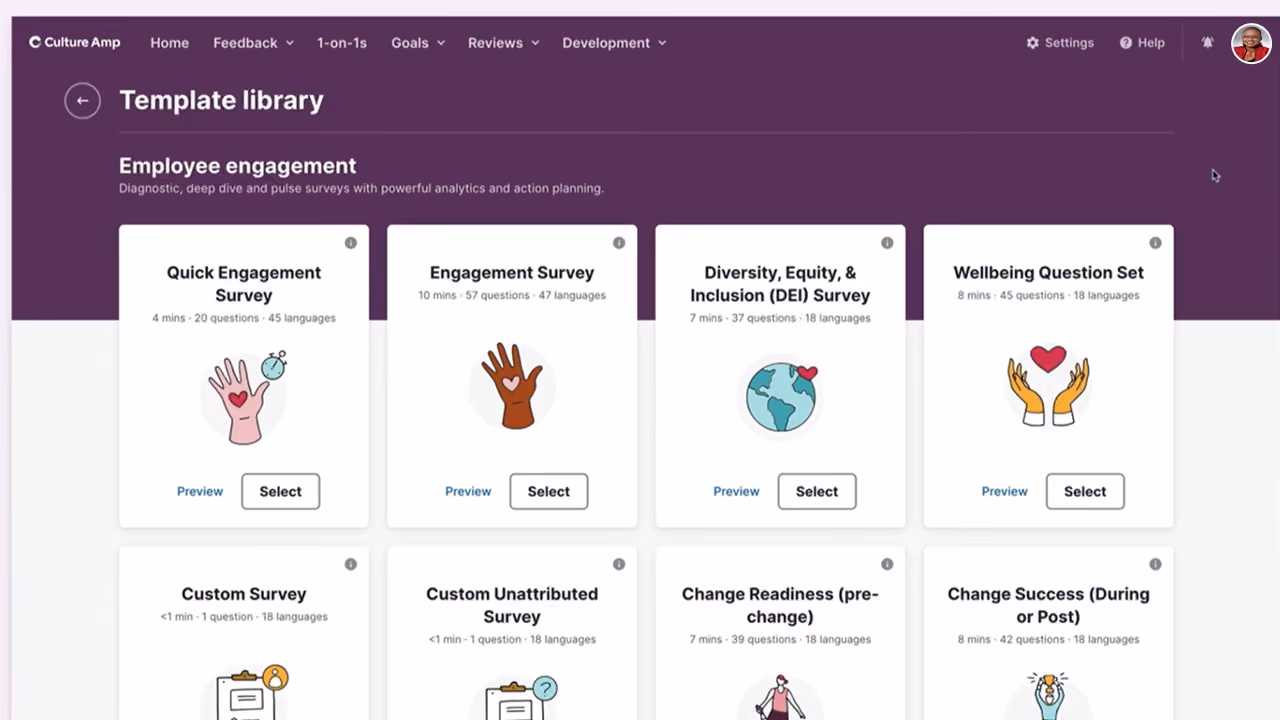Expand the Feedback dropdown menu
Screen dimensions: 1280x720
point(253,43)
